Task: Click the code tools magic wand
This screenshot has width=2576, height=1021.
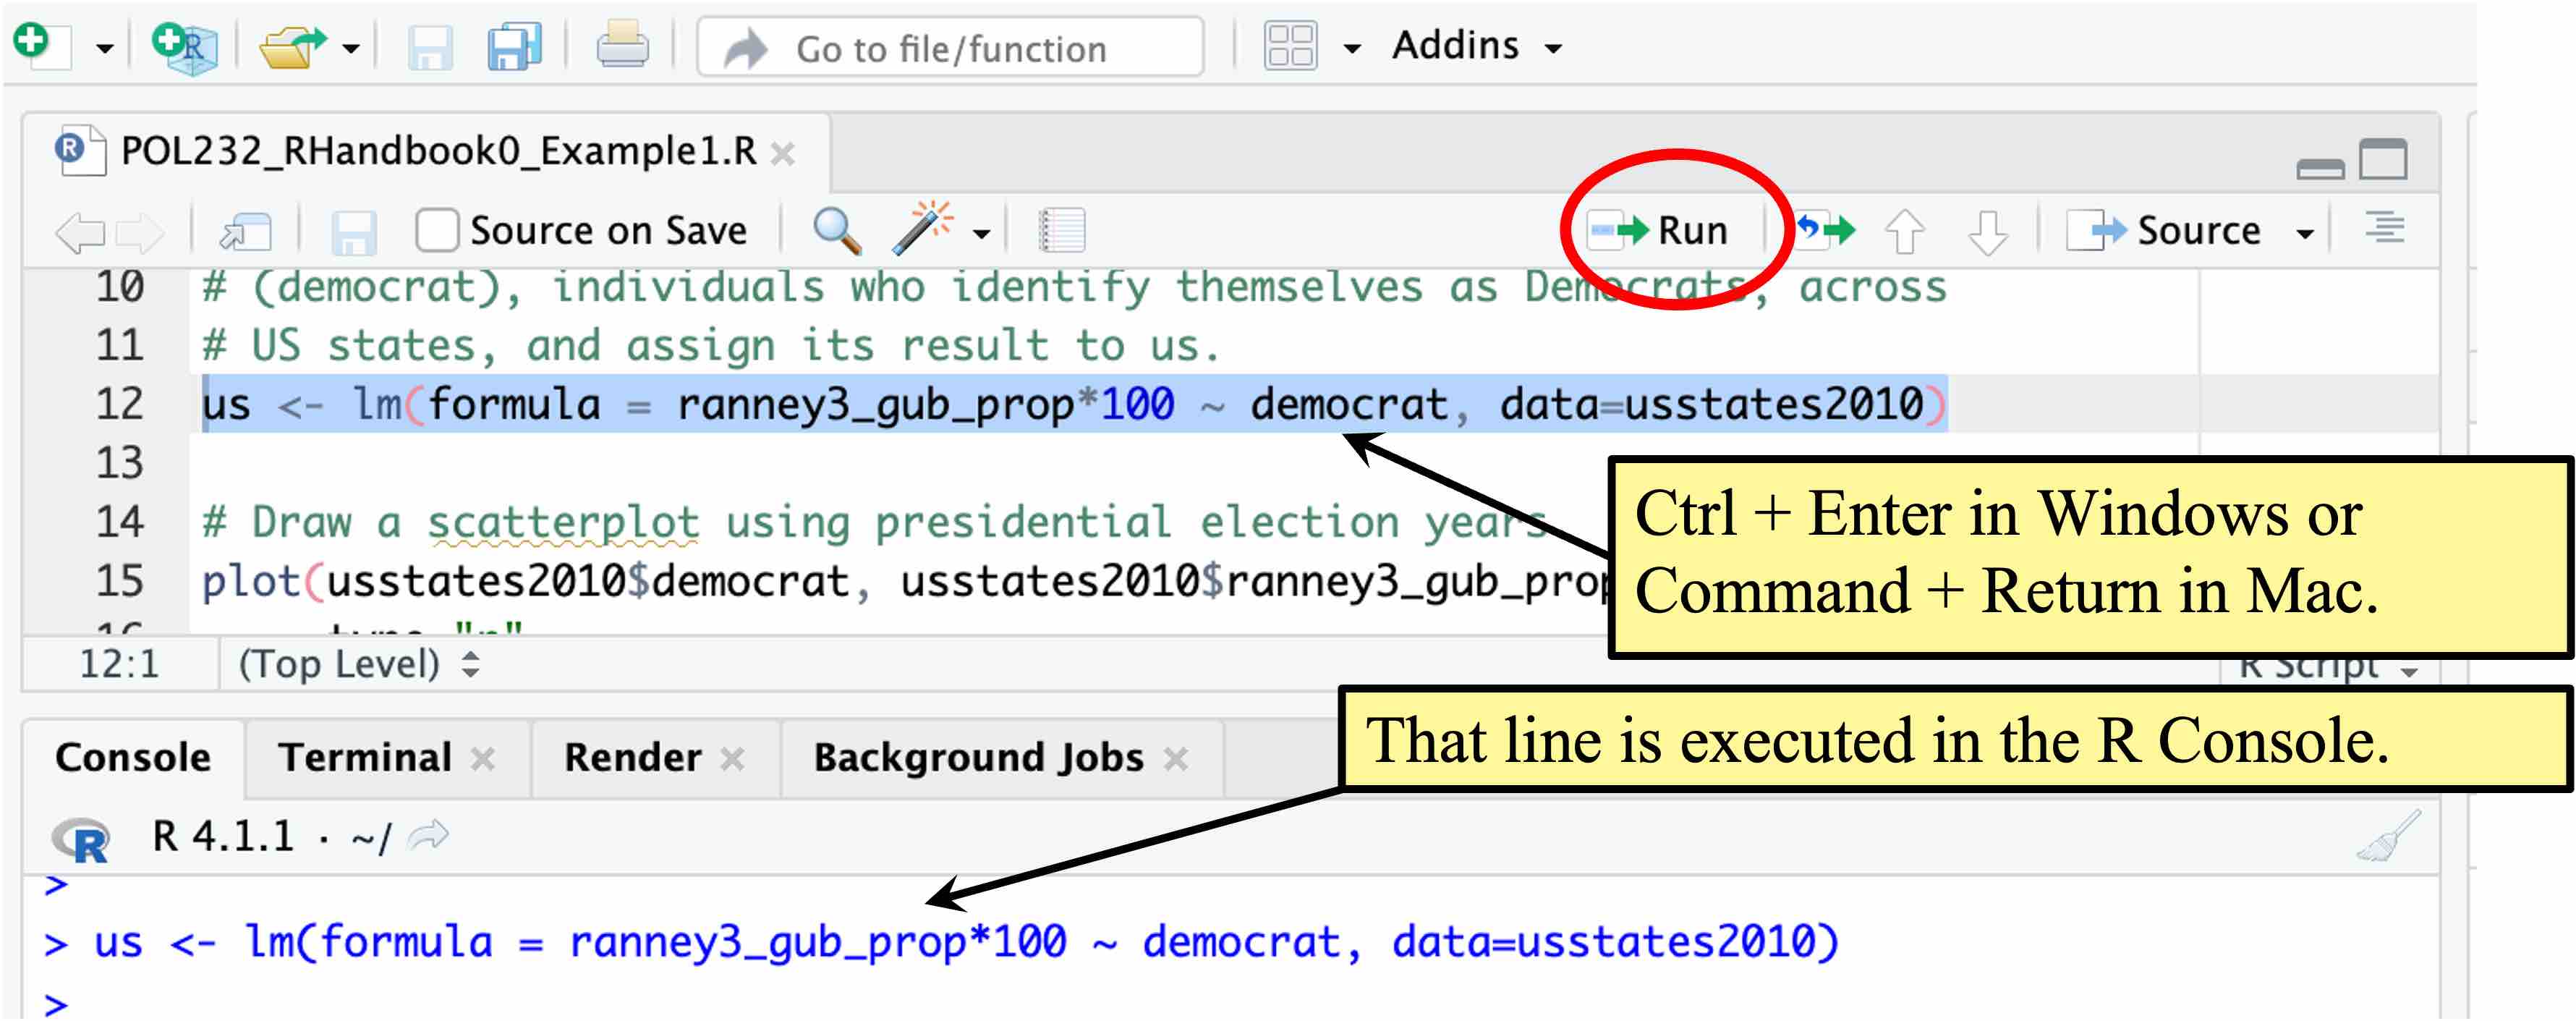Action: tap(924, 229)
